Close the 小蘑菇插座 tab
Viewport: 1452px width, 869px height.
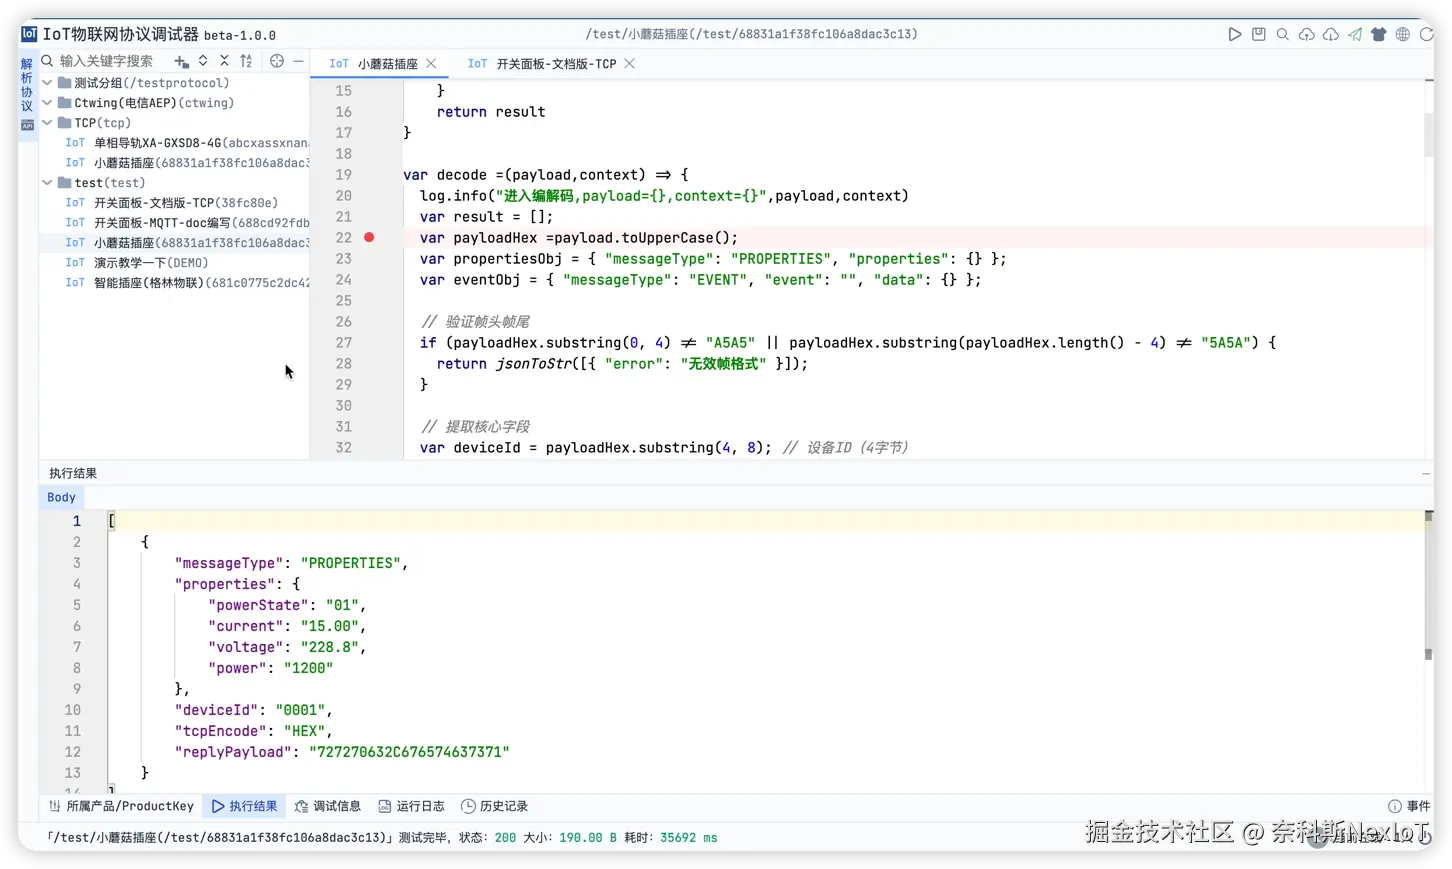[x=431, y=63]
